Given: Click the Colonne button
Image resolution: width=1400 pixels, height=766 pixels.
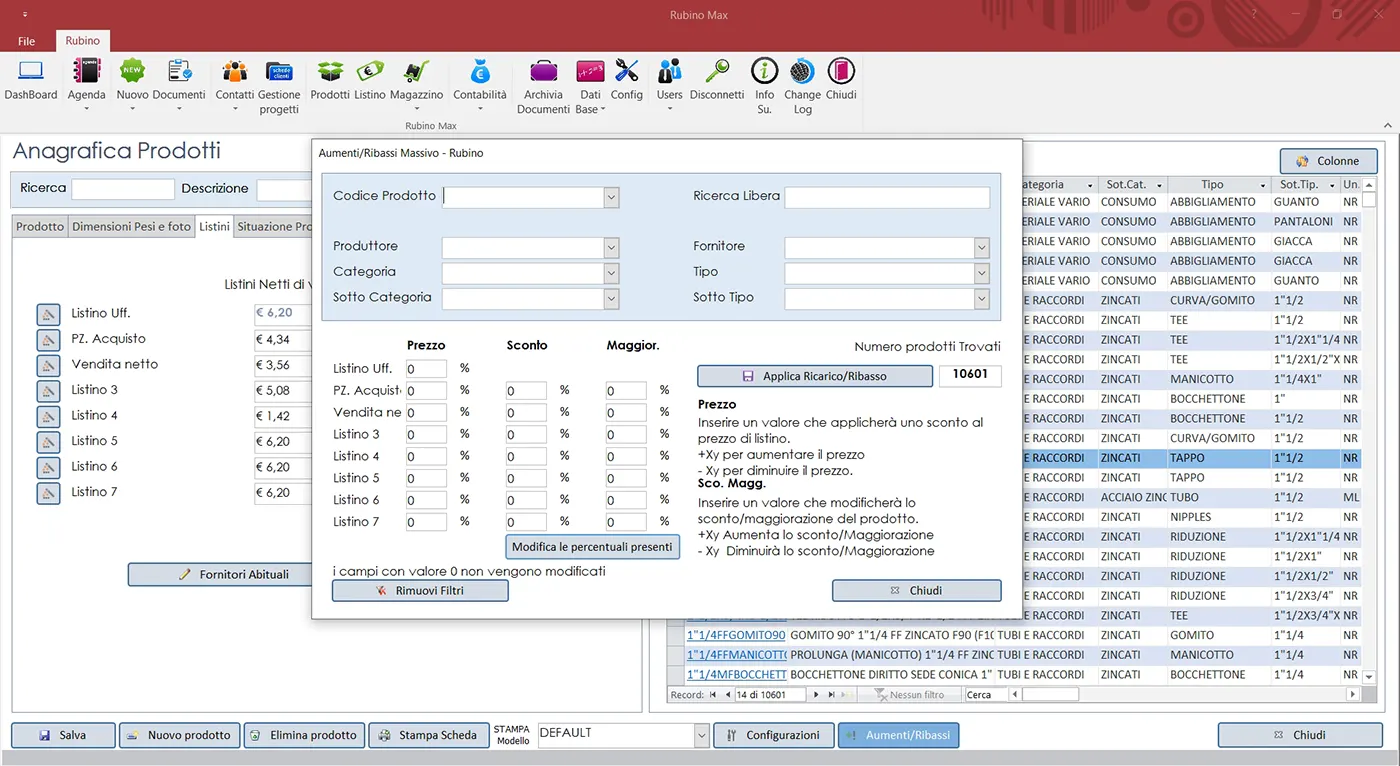Looking at the screenshot, I should (x=1328, y=161).
